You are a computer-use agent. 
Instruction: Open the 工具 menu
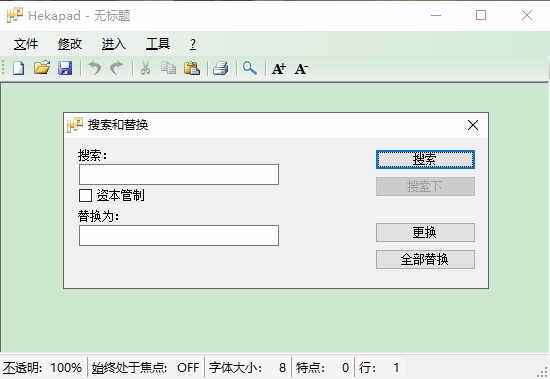pyautogui.click(x=158, y=44)
